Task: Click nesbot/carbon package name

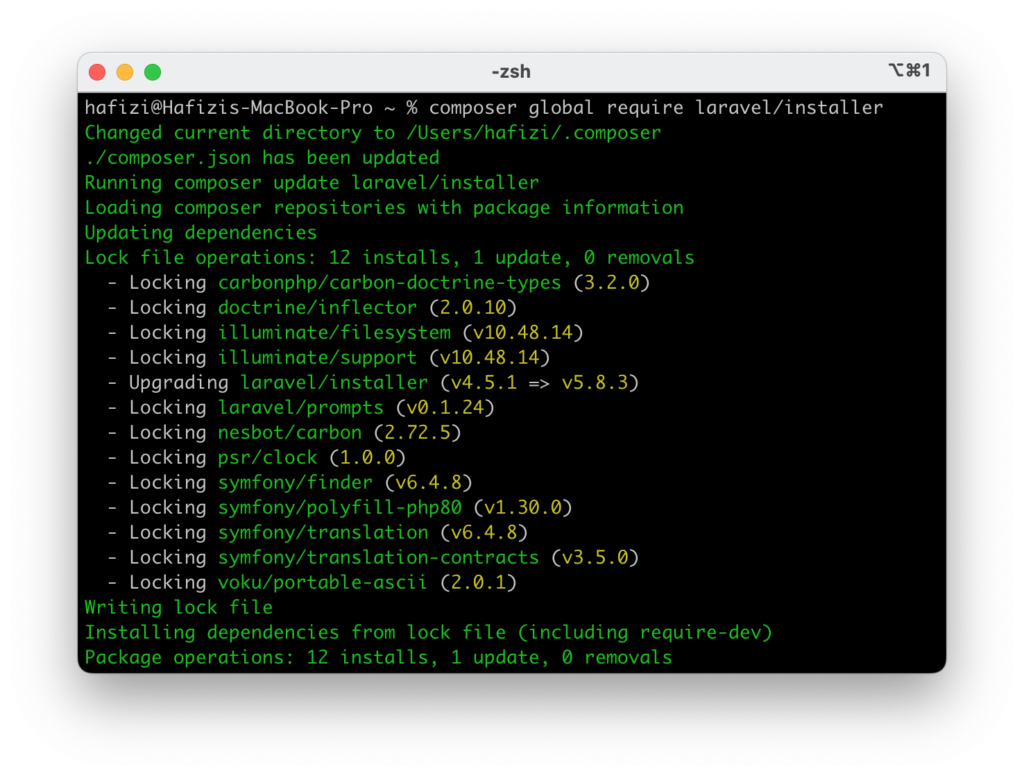Action: point(289,432)
